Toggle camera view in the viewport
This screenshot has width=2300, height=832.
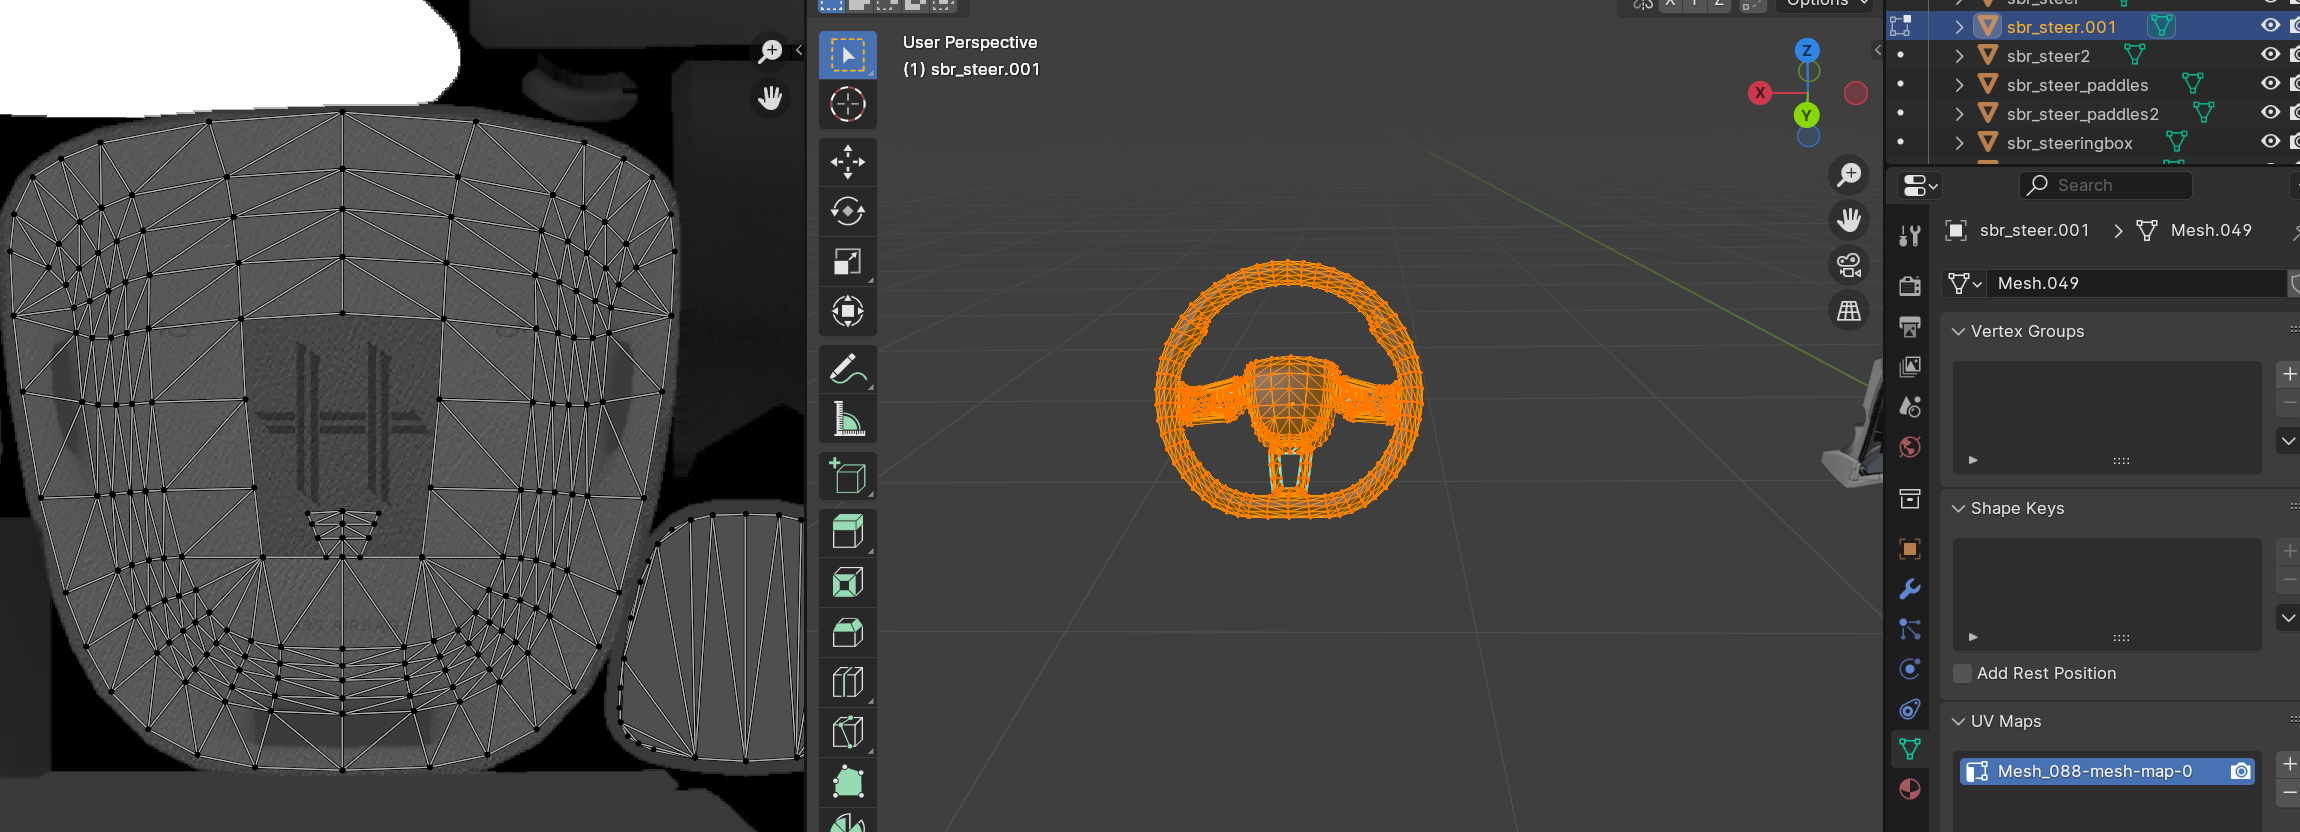[x=1849, y=265]
